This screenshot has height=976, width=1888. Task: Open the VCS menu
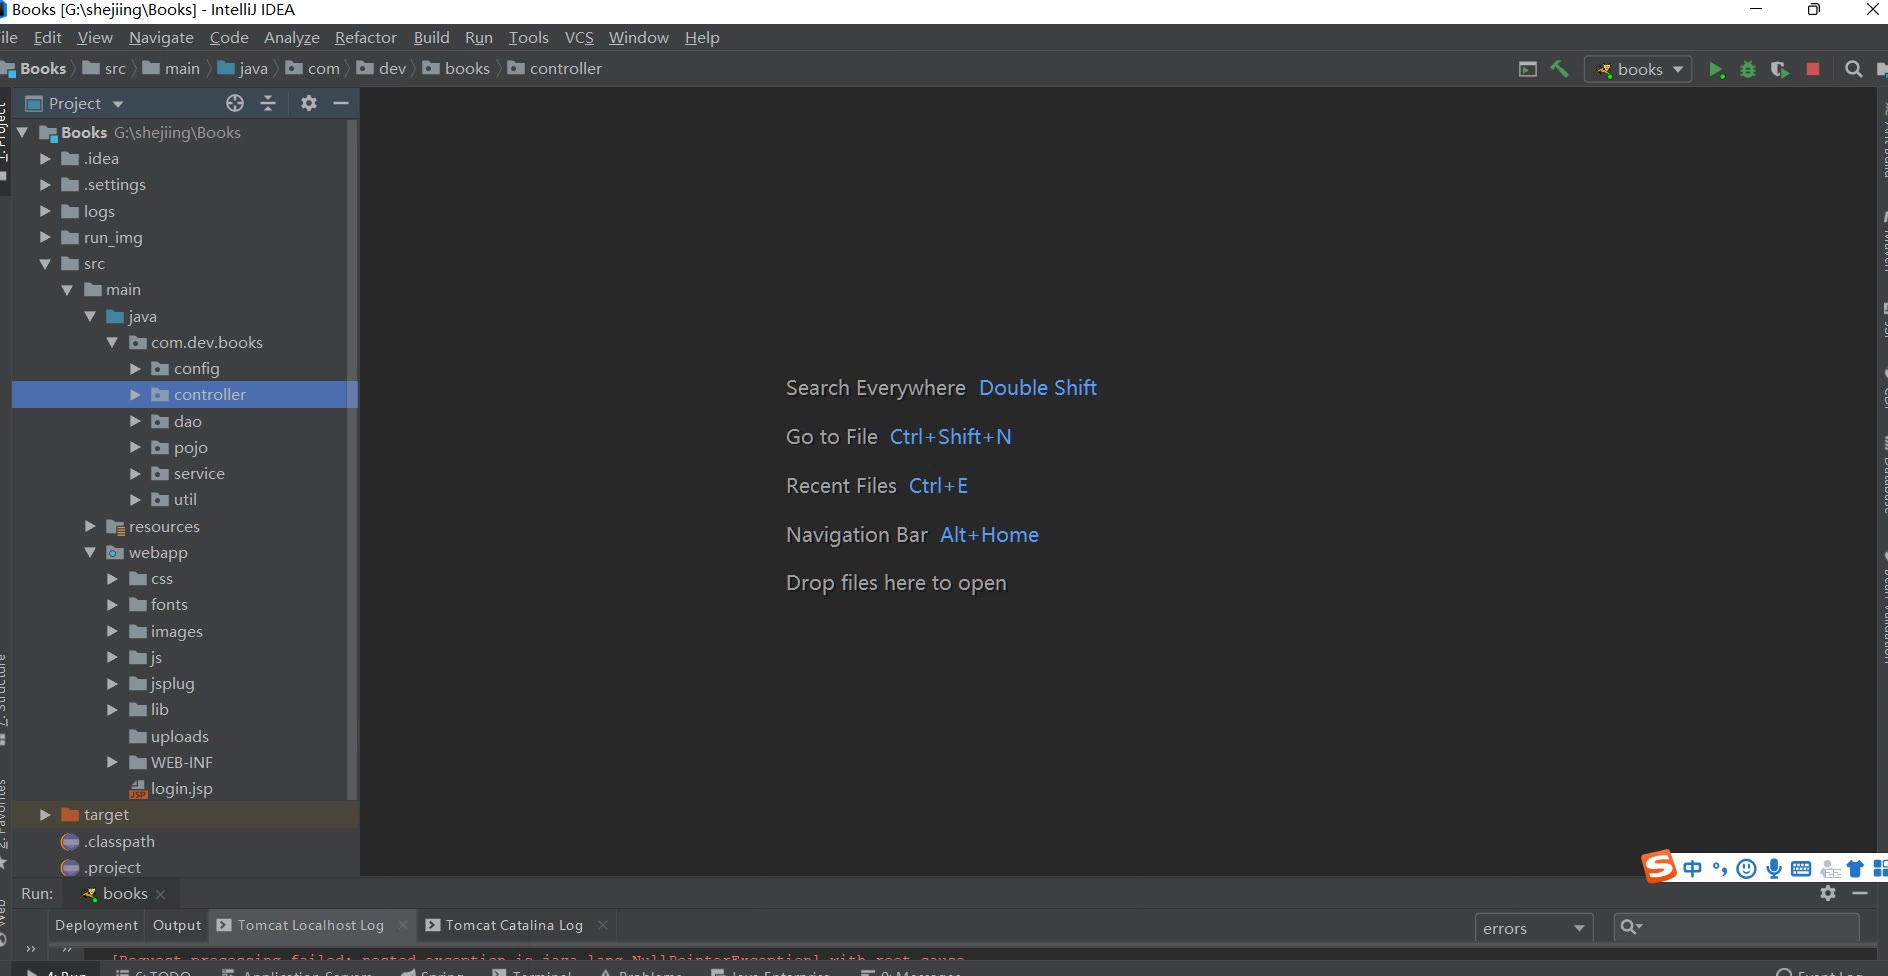click(579, 37)
